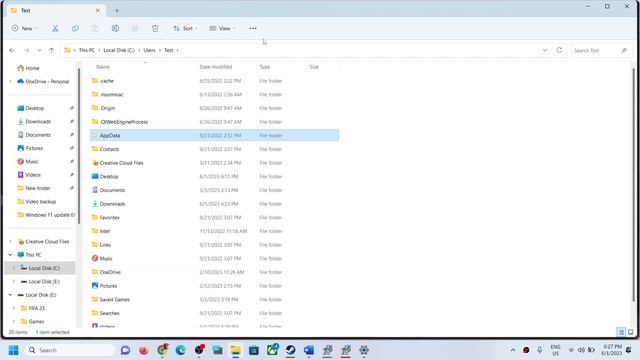Image resolution: width=640 pixels, height=360 pixels.
Task: Switch to Details view at bottom right
Action: (x=621, y=332)
